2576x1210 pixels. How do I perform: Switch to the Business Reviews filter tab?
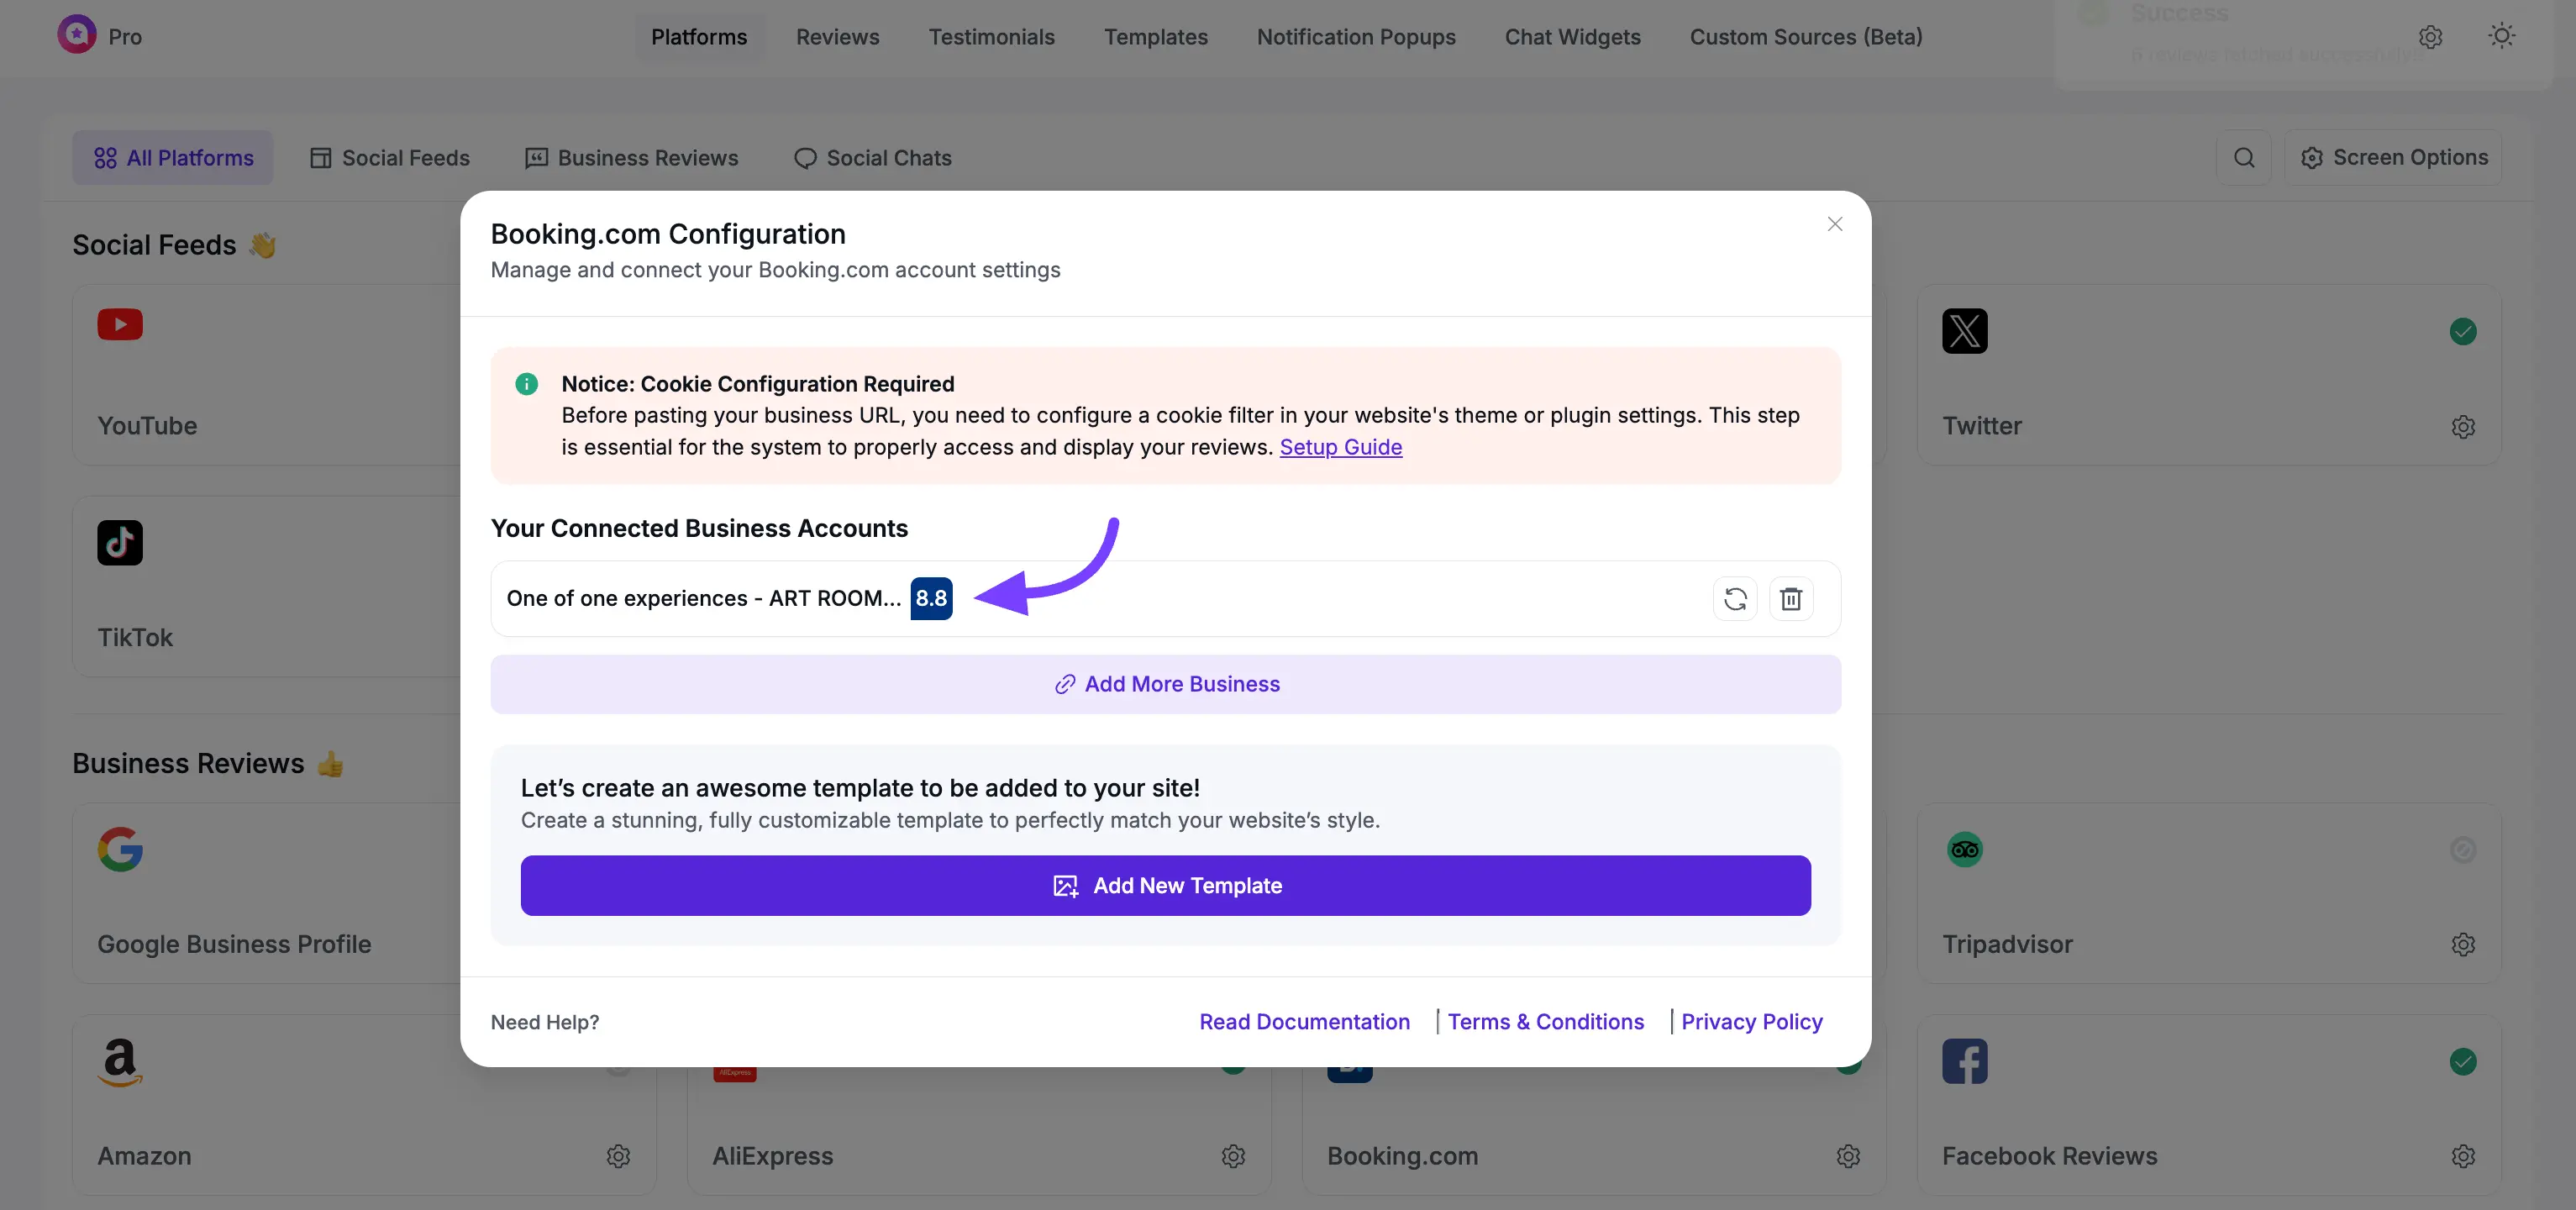pos(631,157)
